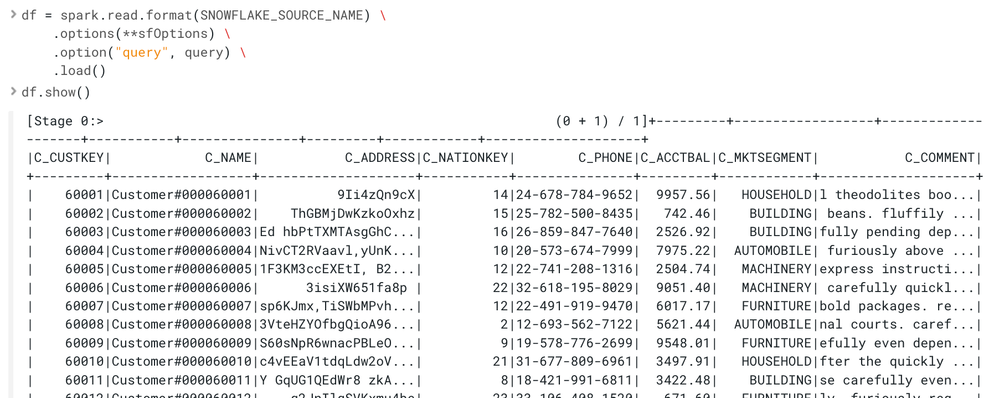Click the .load() code line

(80, 71)
